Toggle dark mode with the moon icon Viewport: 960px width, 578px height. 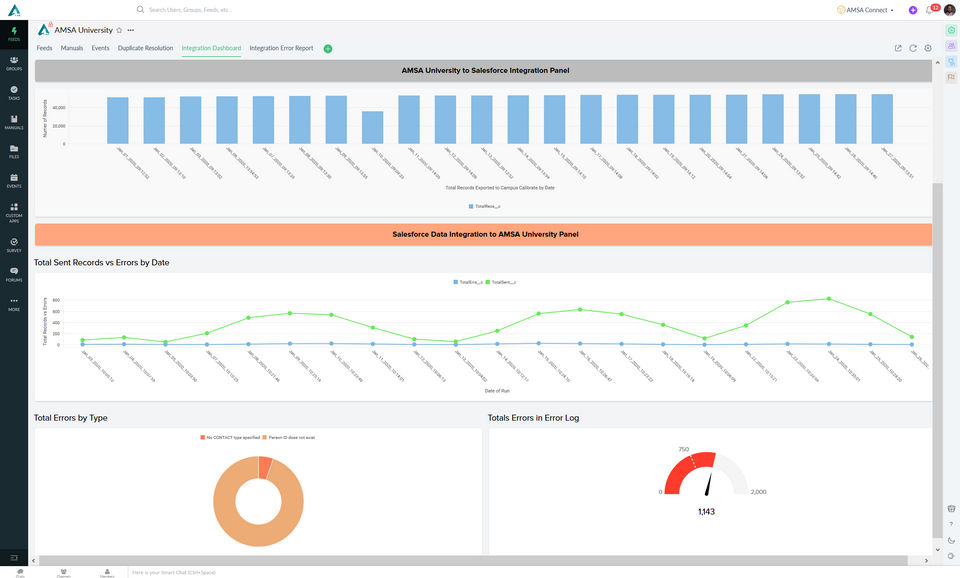[951, 541]
